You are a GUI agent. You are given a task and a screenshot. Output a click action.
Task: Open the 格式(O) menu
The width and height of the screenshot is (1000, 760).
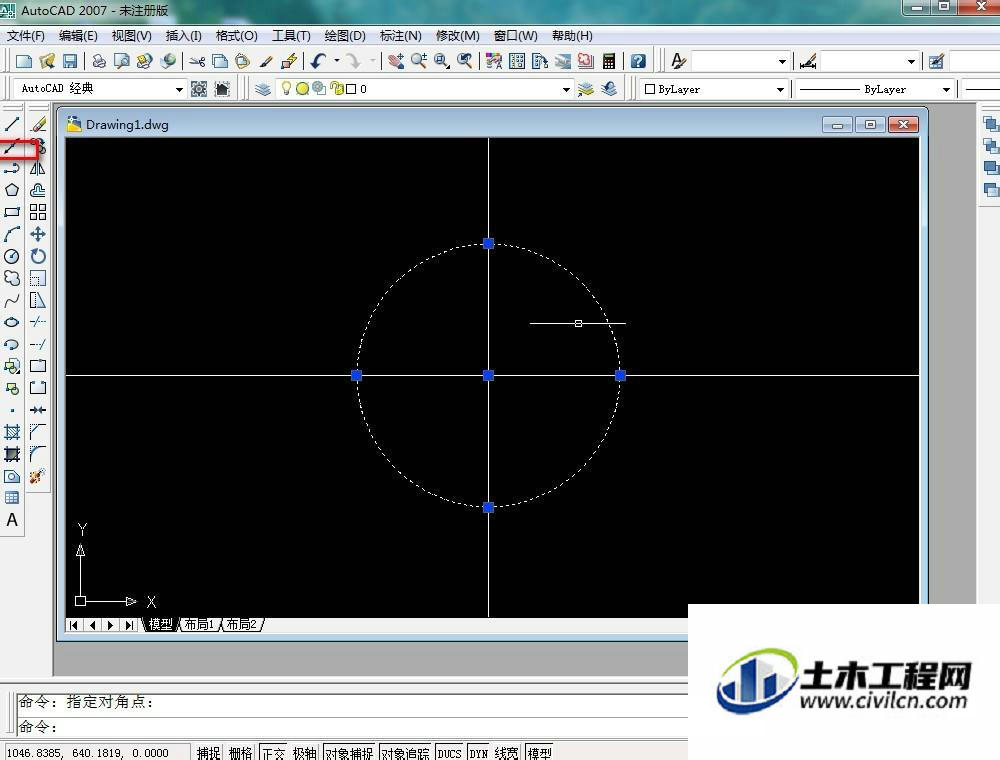237,36
